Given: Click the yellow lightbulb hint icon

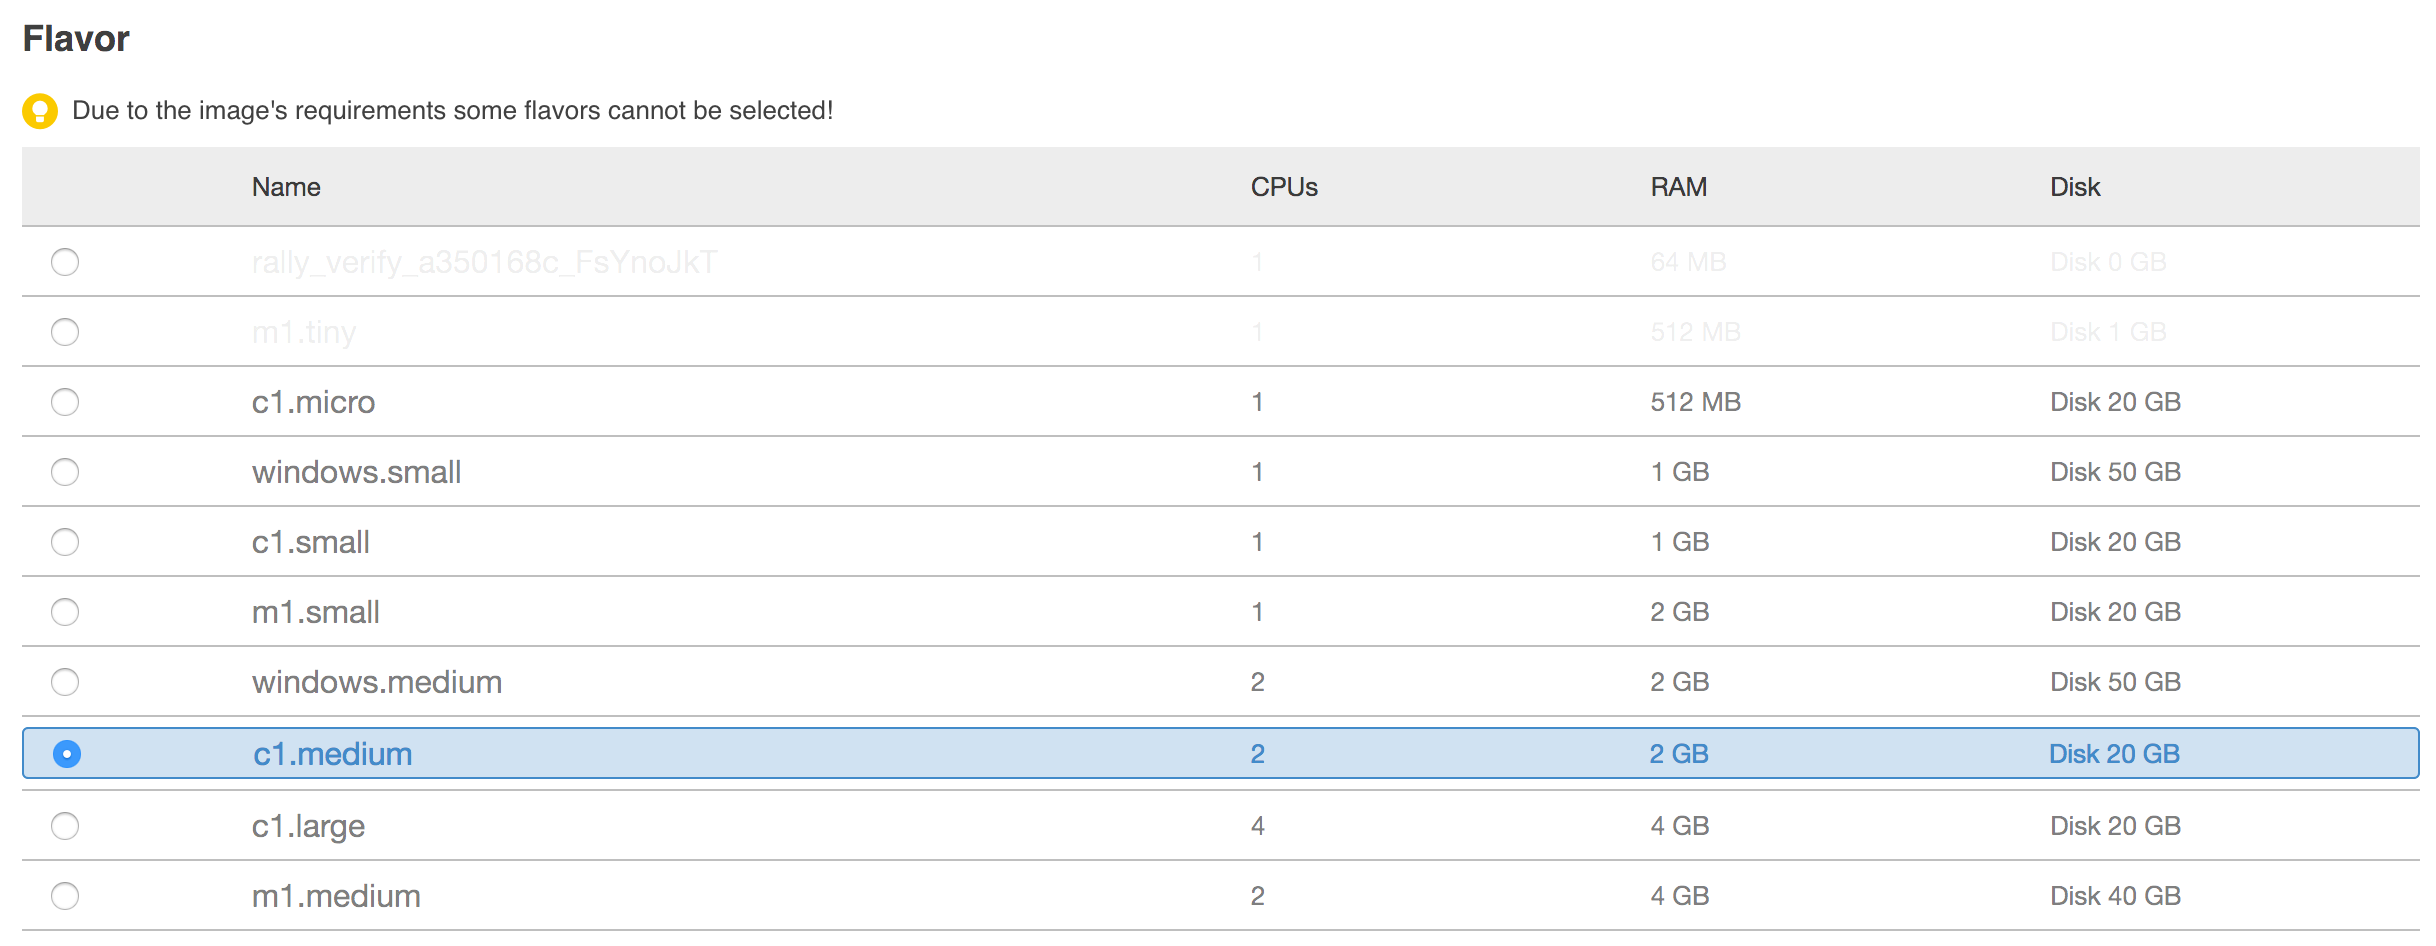Looking at the screenshot, I should click(x=40, y=111).
